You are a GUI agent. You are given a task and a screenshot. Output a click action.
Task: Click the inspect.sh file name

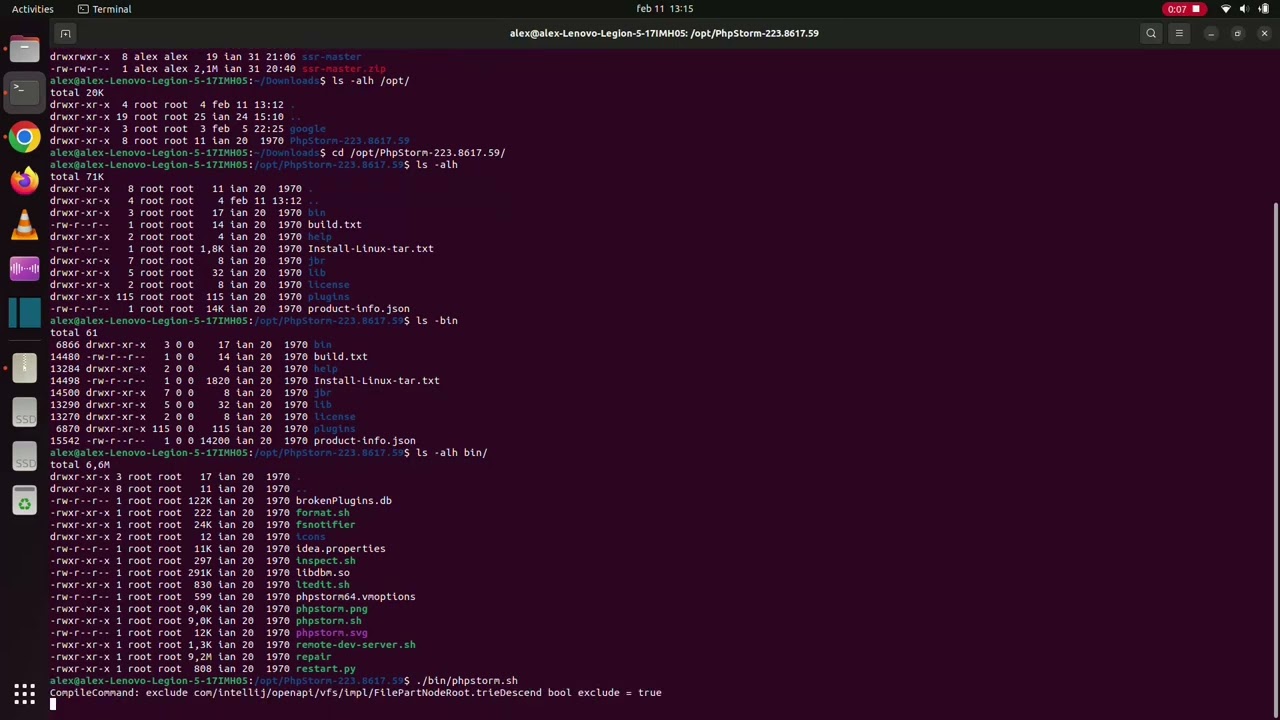click(x=325, y=561)
